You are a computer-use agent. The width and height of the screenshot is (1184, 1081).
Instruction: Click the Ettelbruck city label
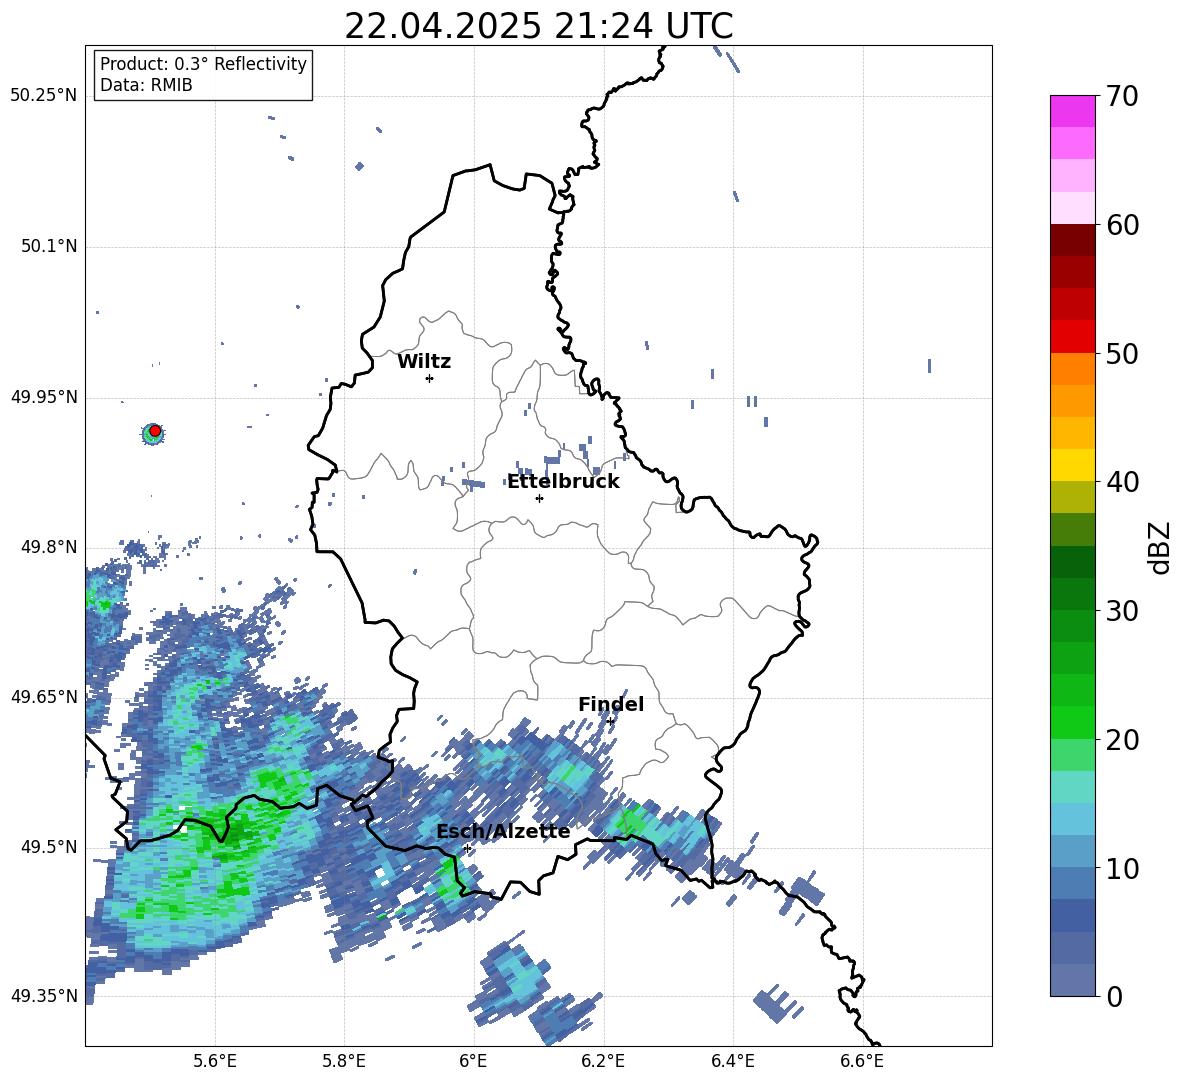click(563, 482)
